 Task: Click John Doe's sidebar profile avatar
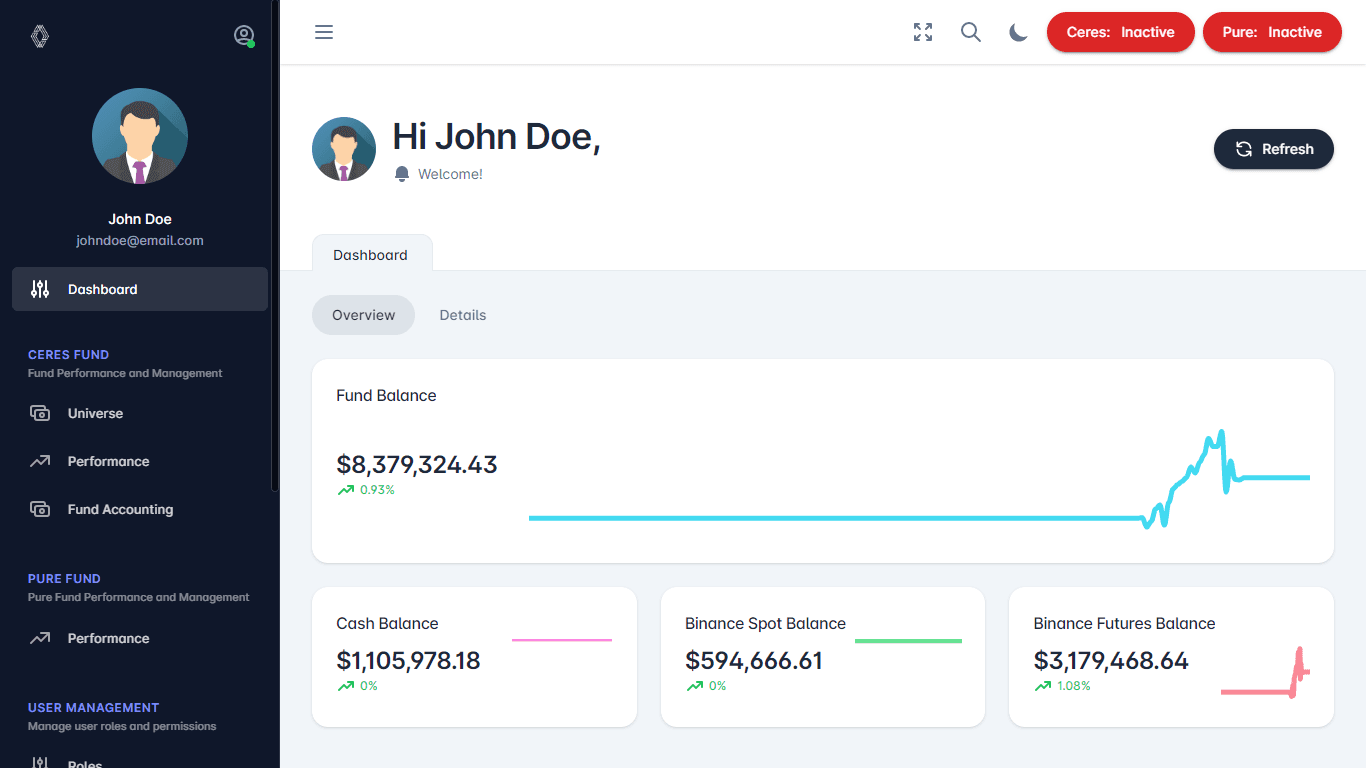140,137
